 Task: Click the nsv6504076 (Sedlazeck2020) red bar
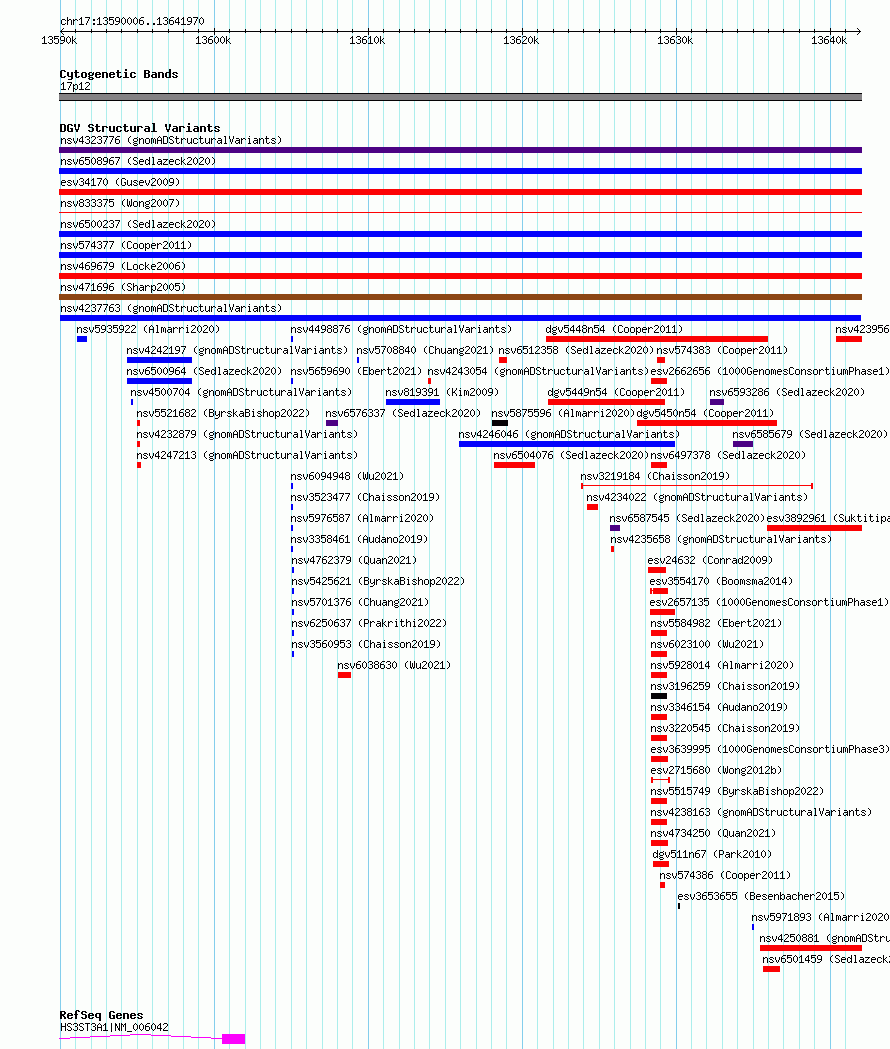click(x=515, y=465)
